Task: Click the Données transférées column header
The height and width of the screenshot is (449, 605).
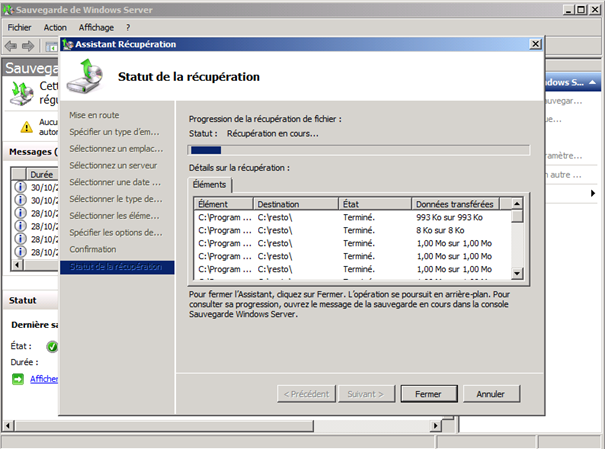Action: click(455, 204)
